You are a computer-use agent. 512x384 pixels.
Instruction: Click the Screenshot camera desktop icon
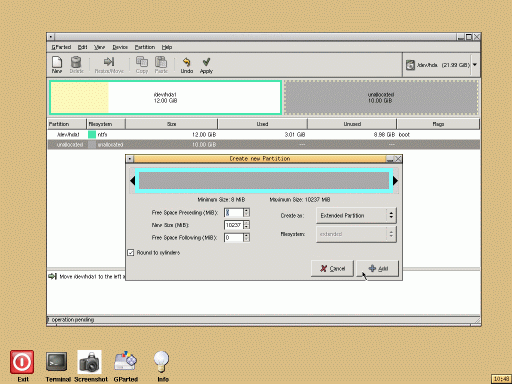pyautogui.click(x=89, y=362)
